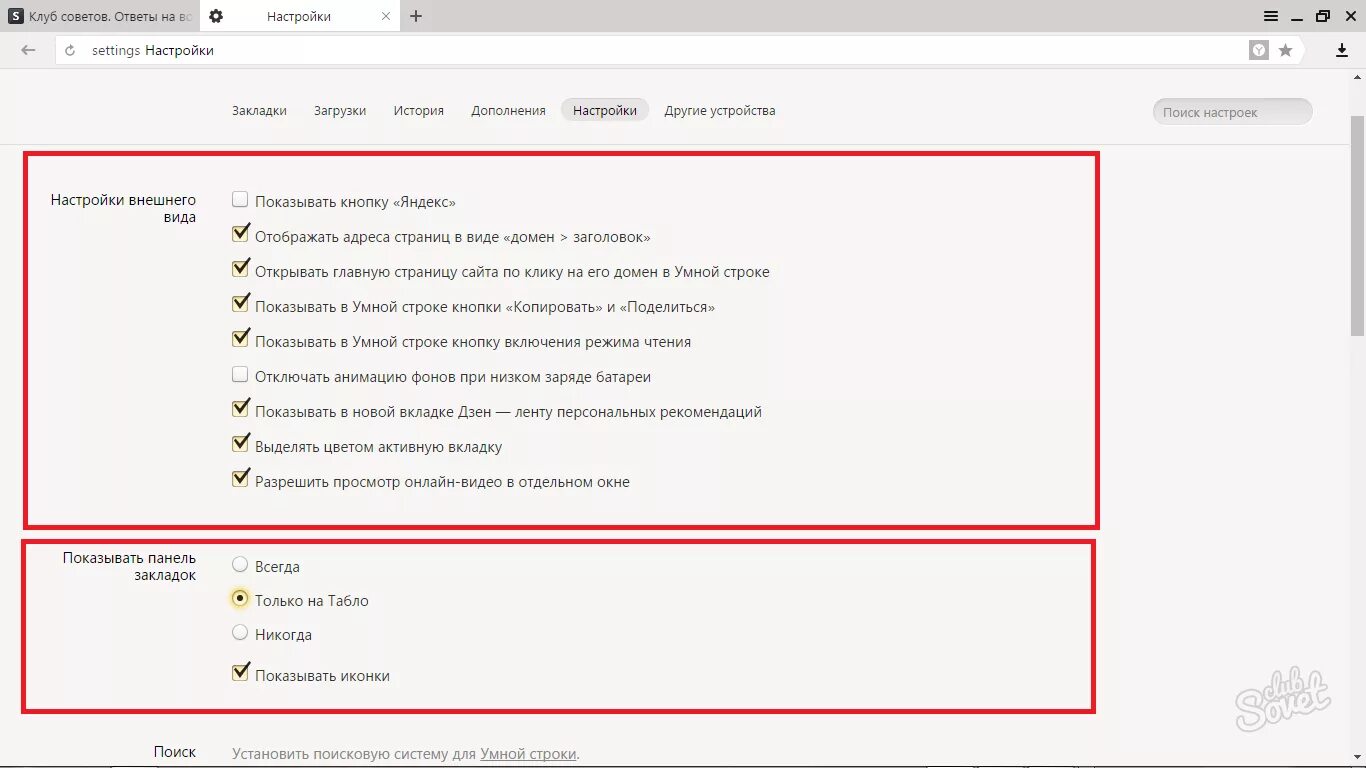Toggle the «Копировать» и «Поделиться» buttons checkbox

(x=240, y=305)
